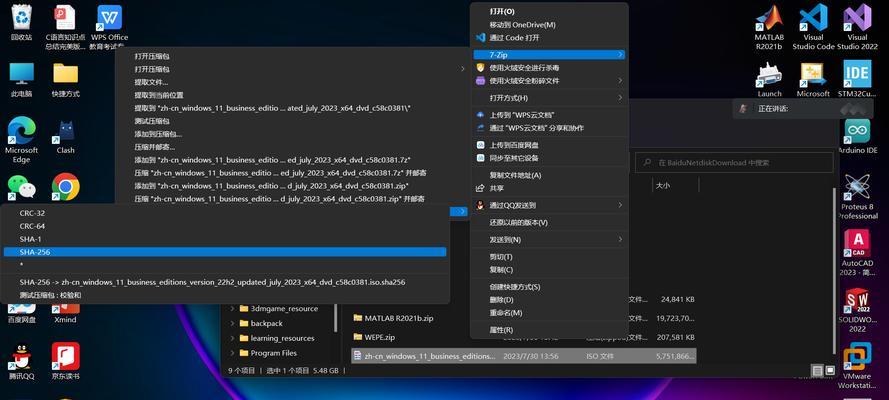The height and width of the screenshot is (400, 889).
Task: Open the Launch desktop shortcut
Action: click(769, 79)
